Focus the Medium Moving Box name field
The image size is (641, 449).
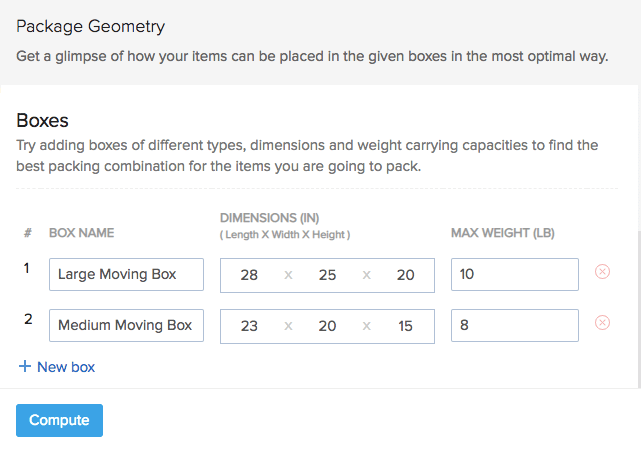[x=126, y=325]
